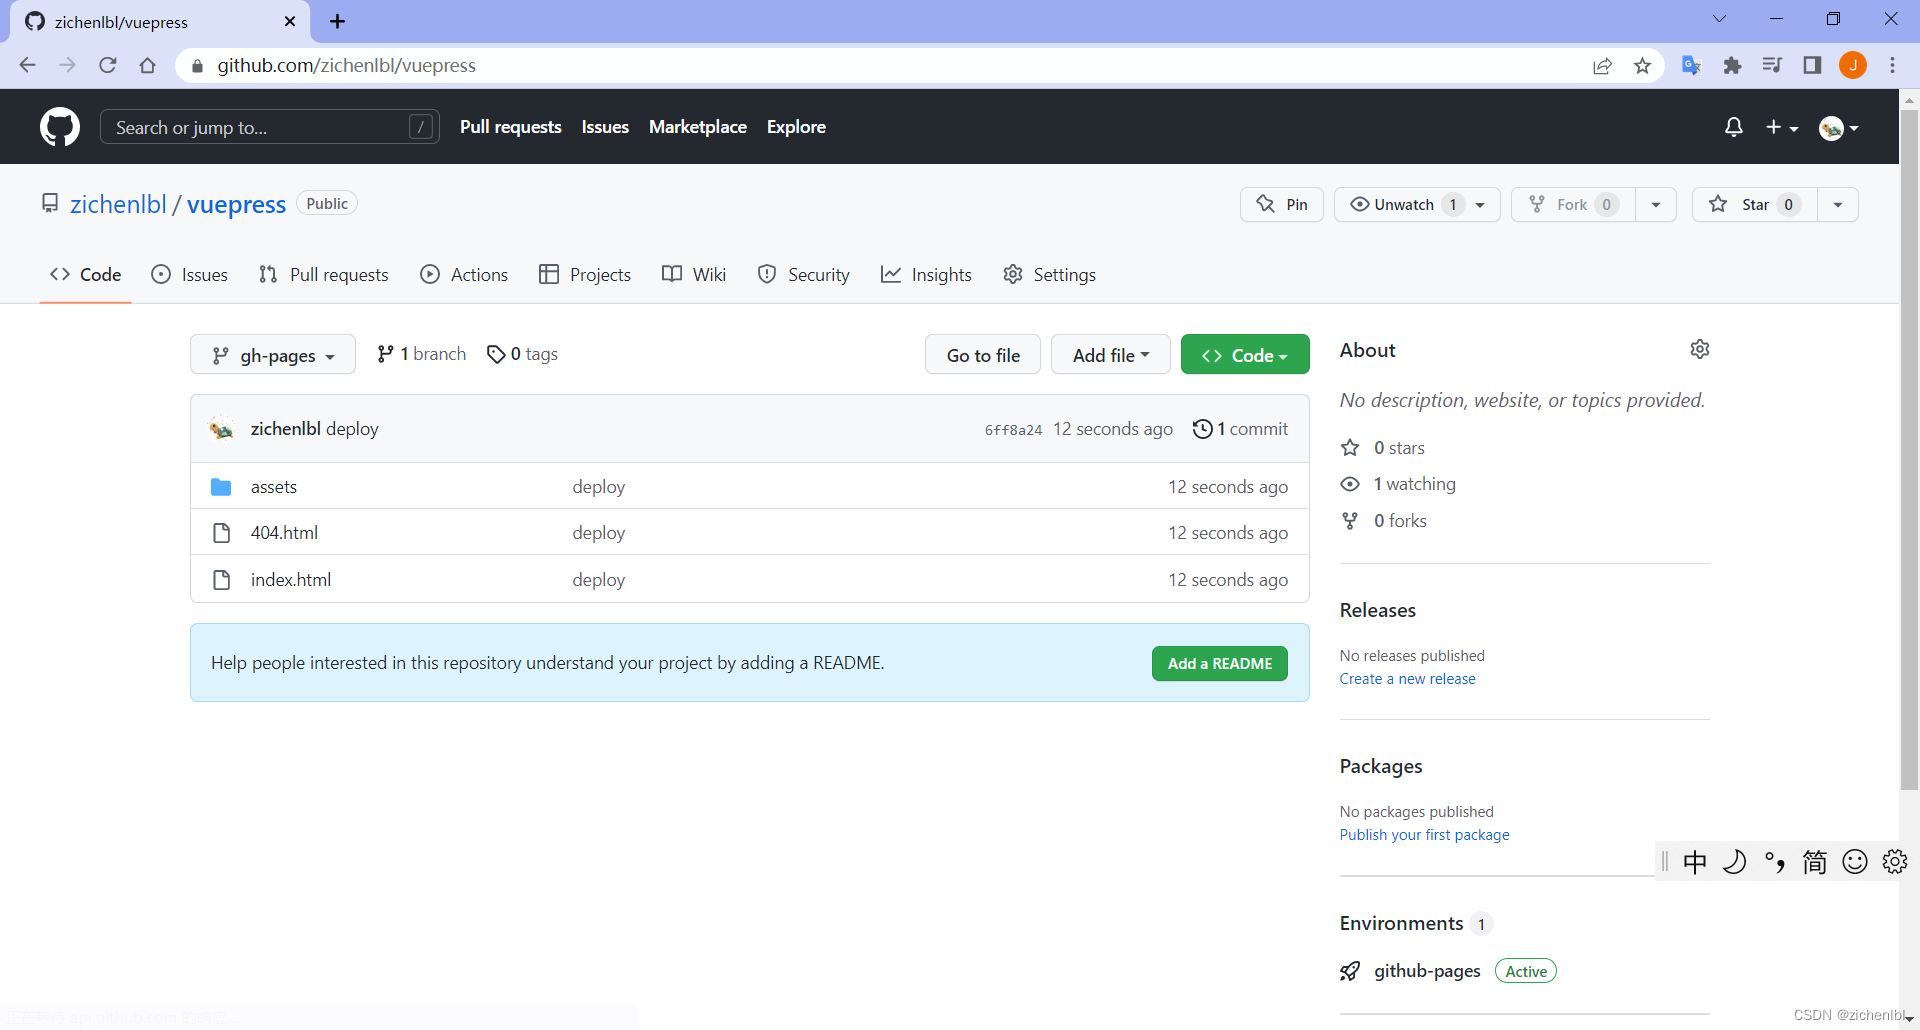Follow Publish your first package link
Screen dimensions: 1920x1030
1424,835
